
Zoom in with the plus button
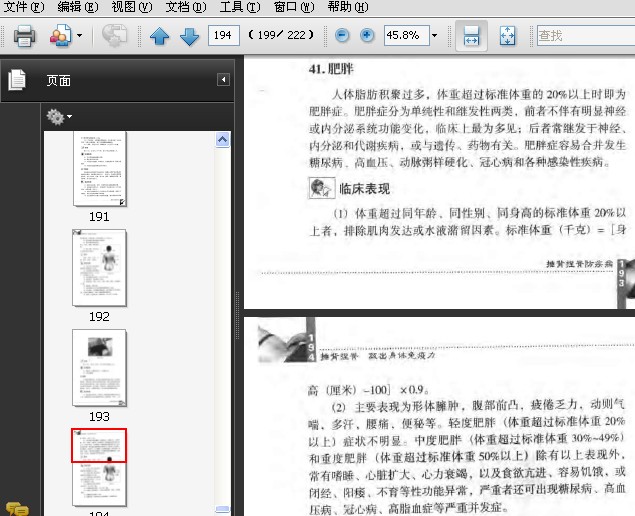(367, 36)
